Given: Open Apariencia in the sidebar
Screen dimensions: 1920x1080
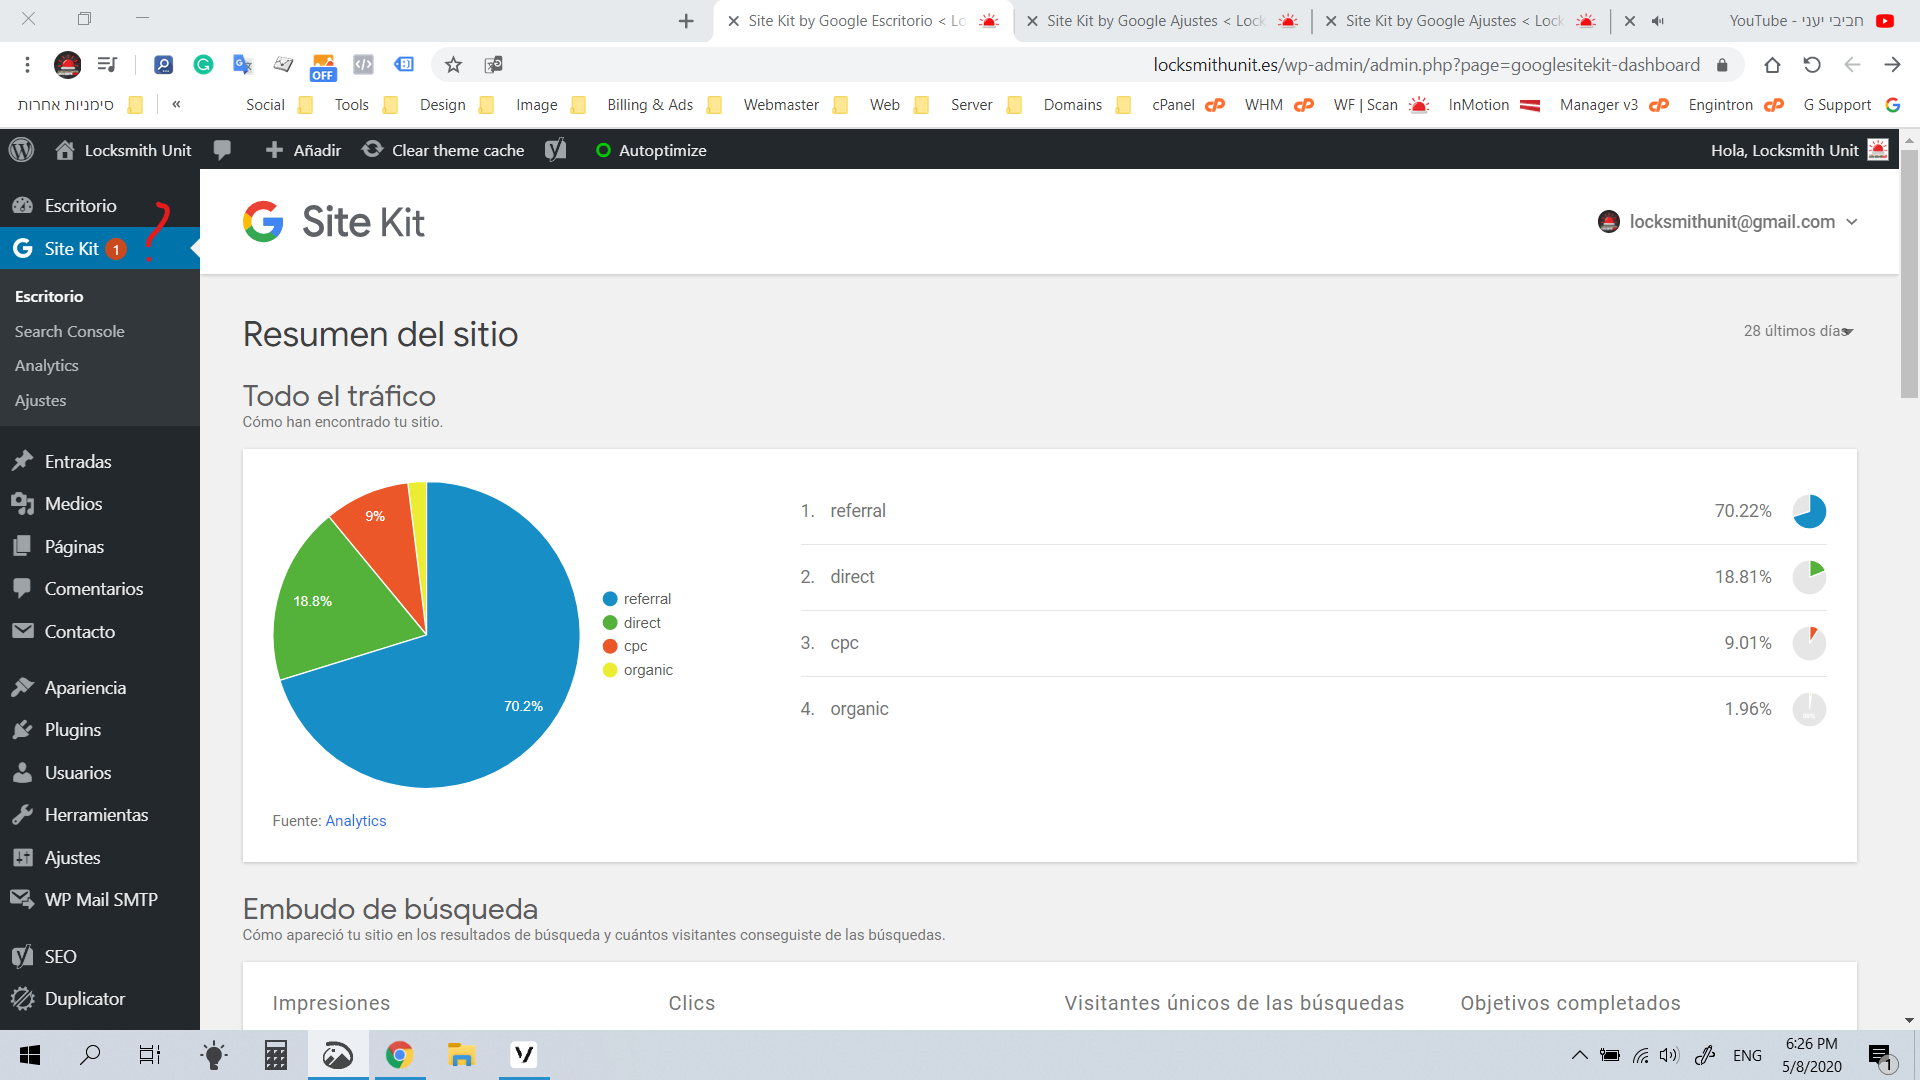Looking at the screenshot, I should (100, 688).
